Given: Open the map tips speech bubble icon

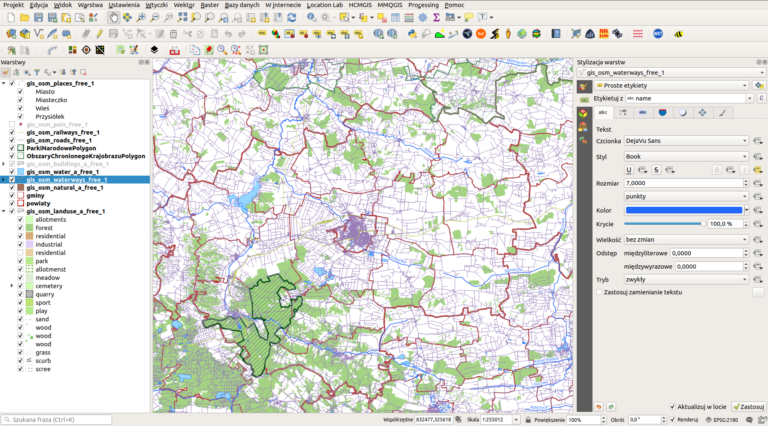Looking at the screenshot, I should click(469, 18).
